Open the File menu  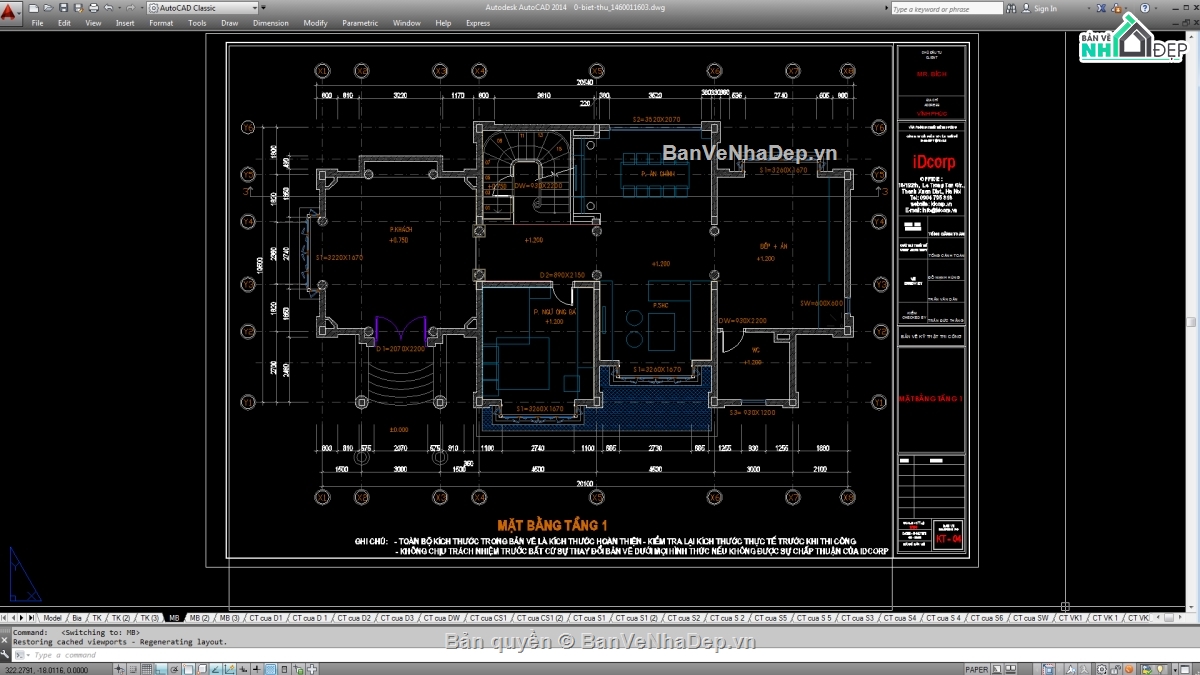(37, 23)
